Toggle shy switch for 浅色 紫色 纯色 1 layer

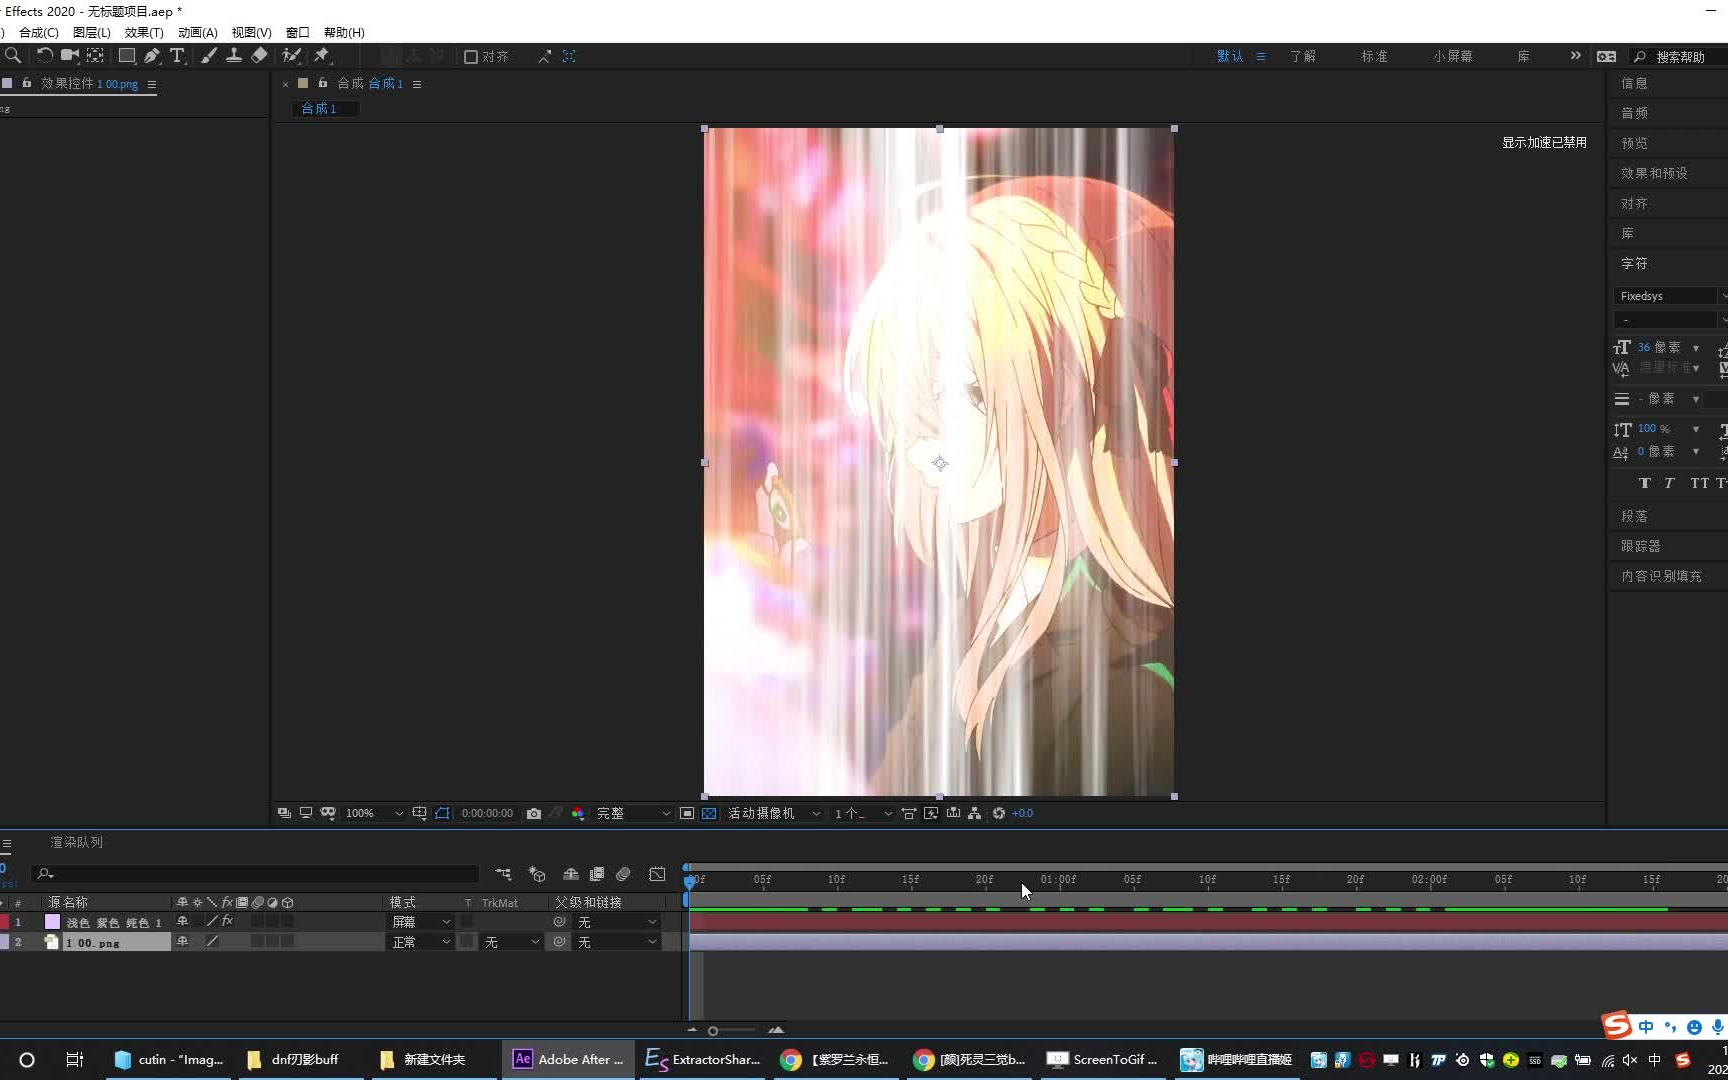point(182,921)
